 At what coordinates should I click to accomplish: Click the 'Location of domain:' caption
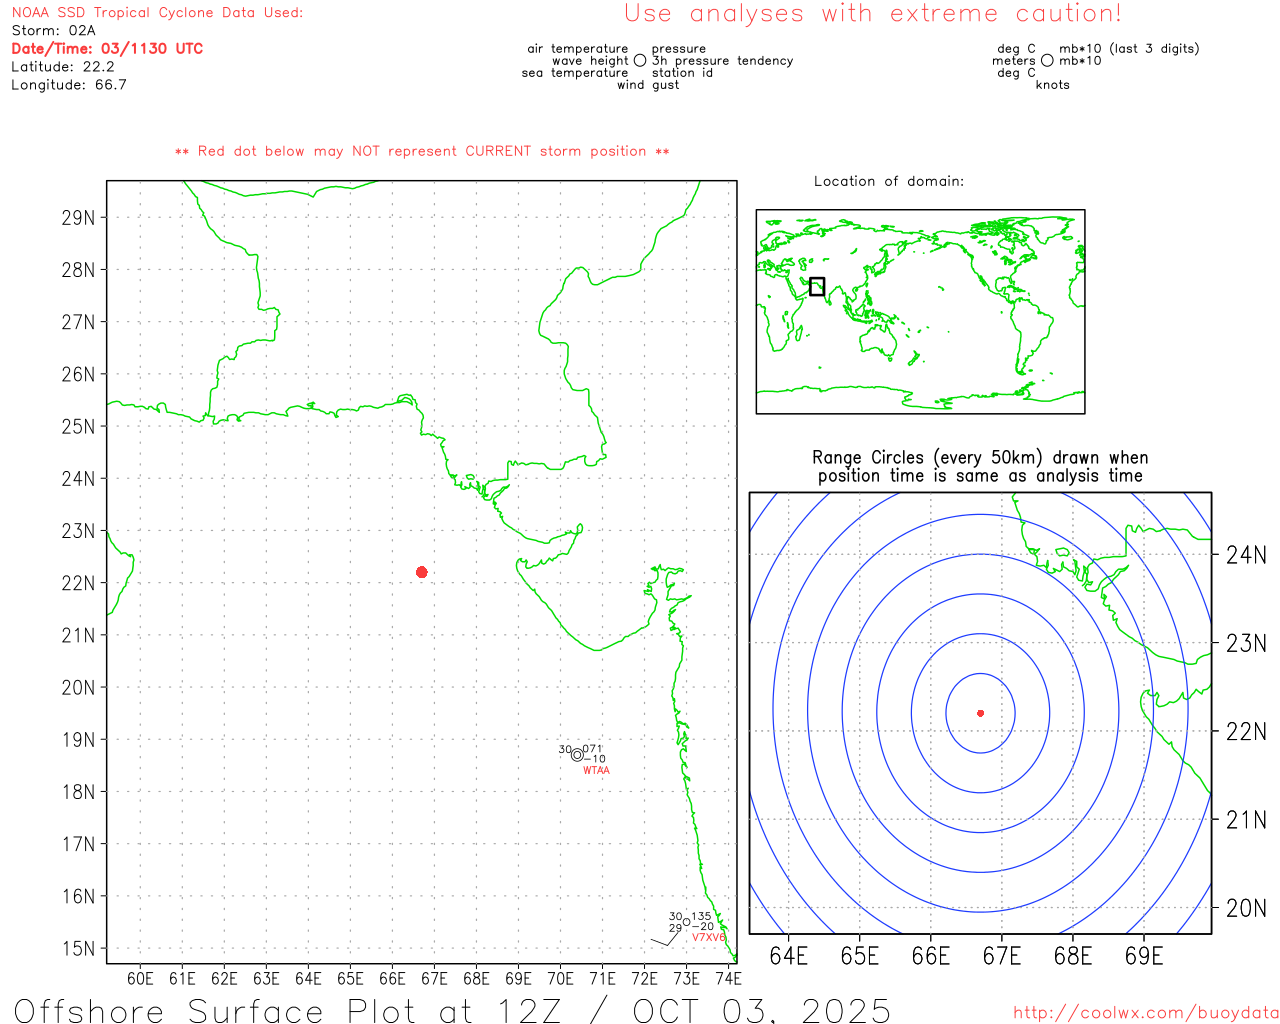click(x=889, y=182)
